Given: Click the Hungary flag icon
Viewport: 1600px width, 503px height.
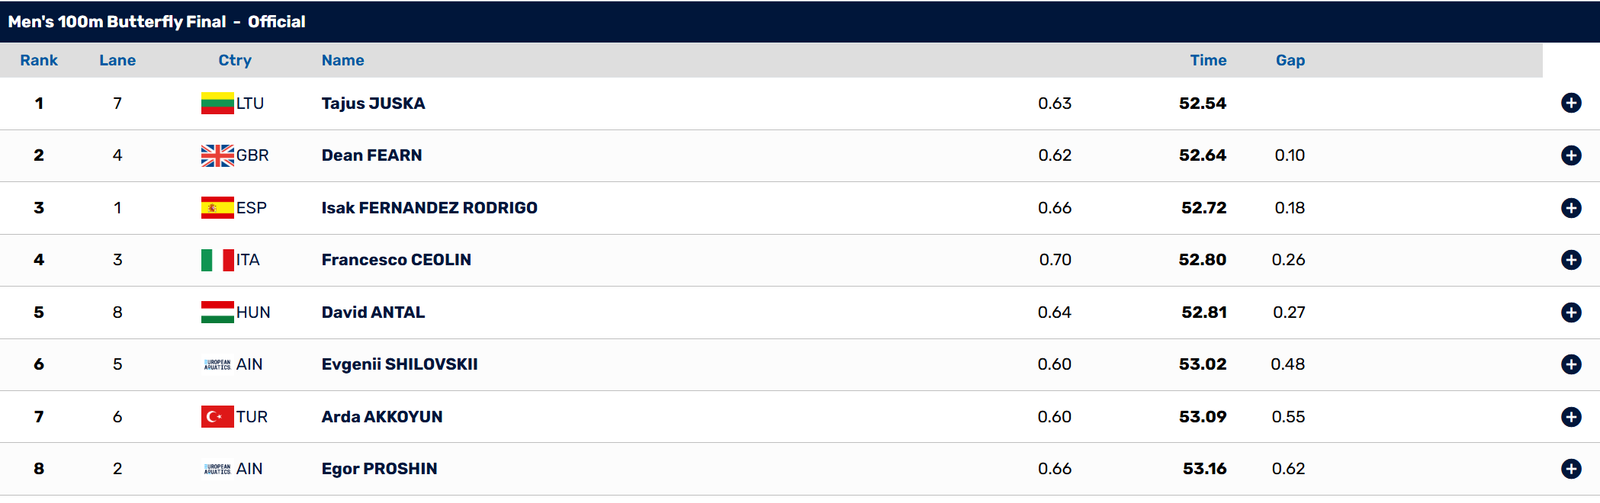Looking at the screenshot, I should (217, 312).
